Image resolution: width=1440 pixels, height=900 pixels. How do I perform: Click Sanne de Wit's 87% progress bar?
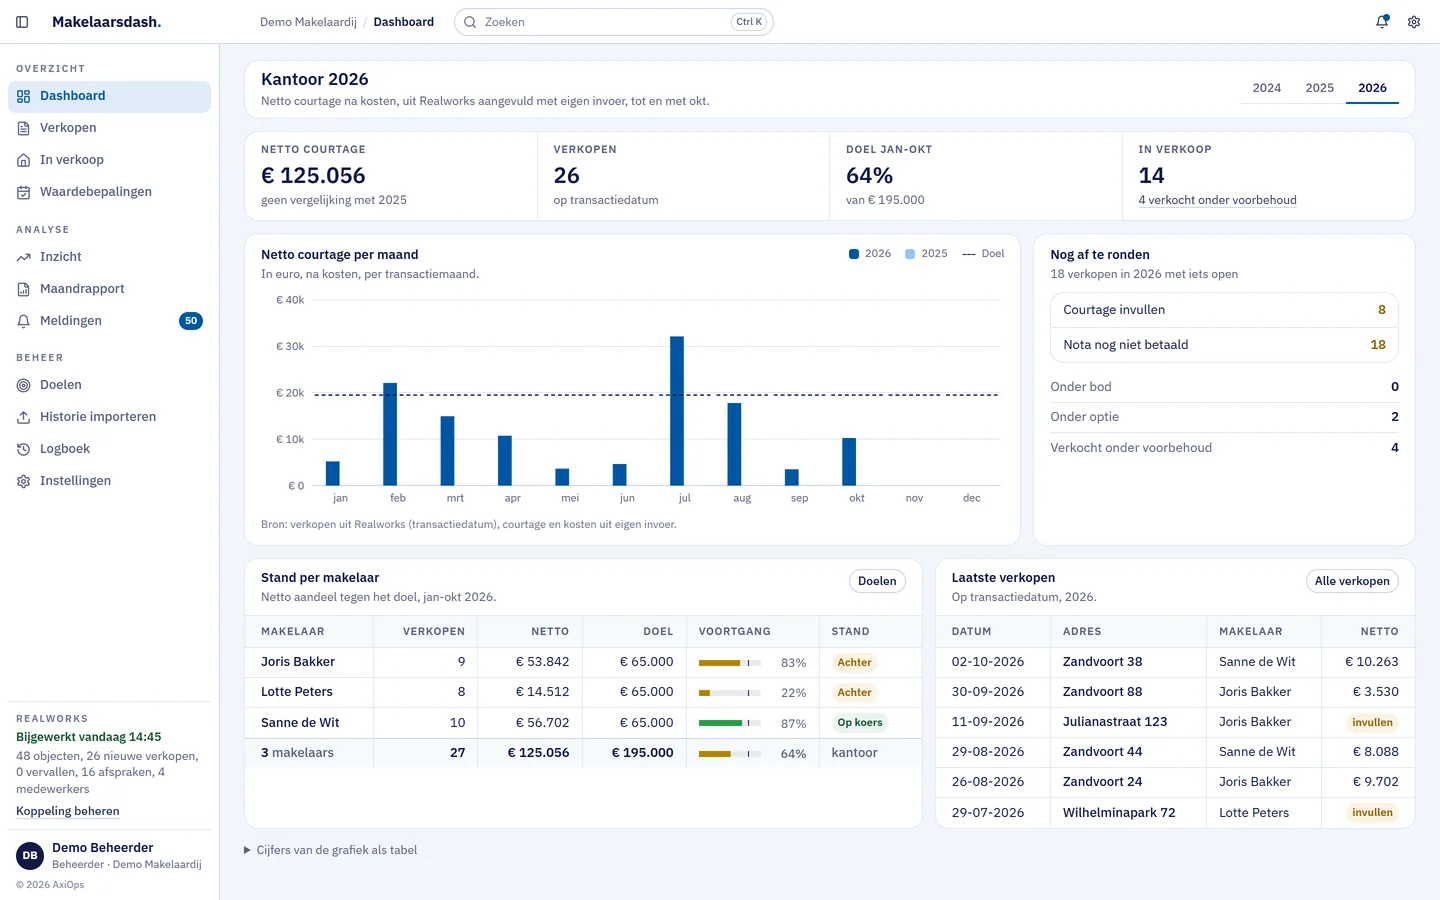[730, 723]
